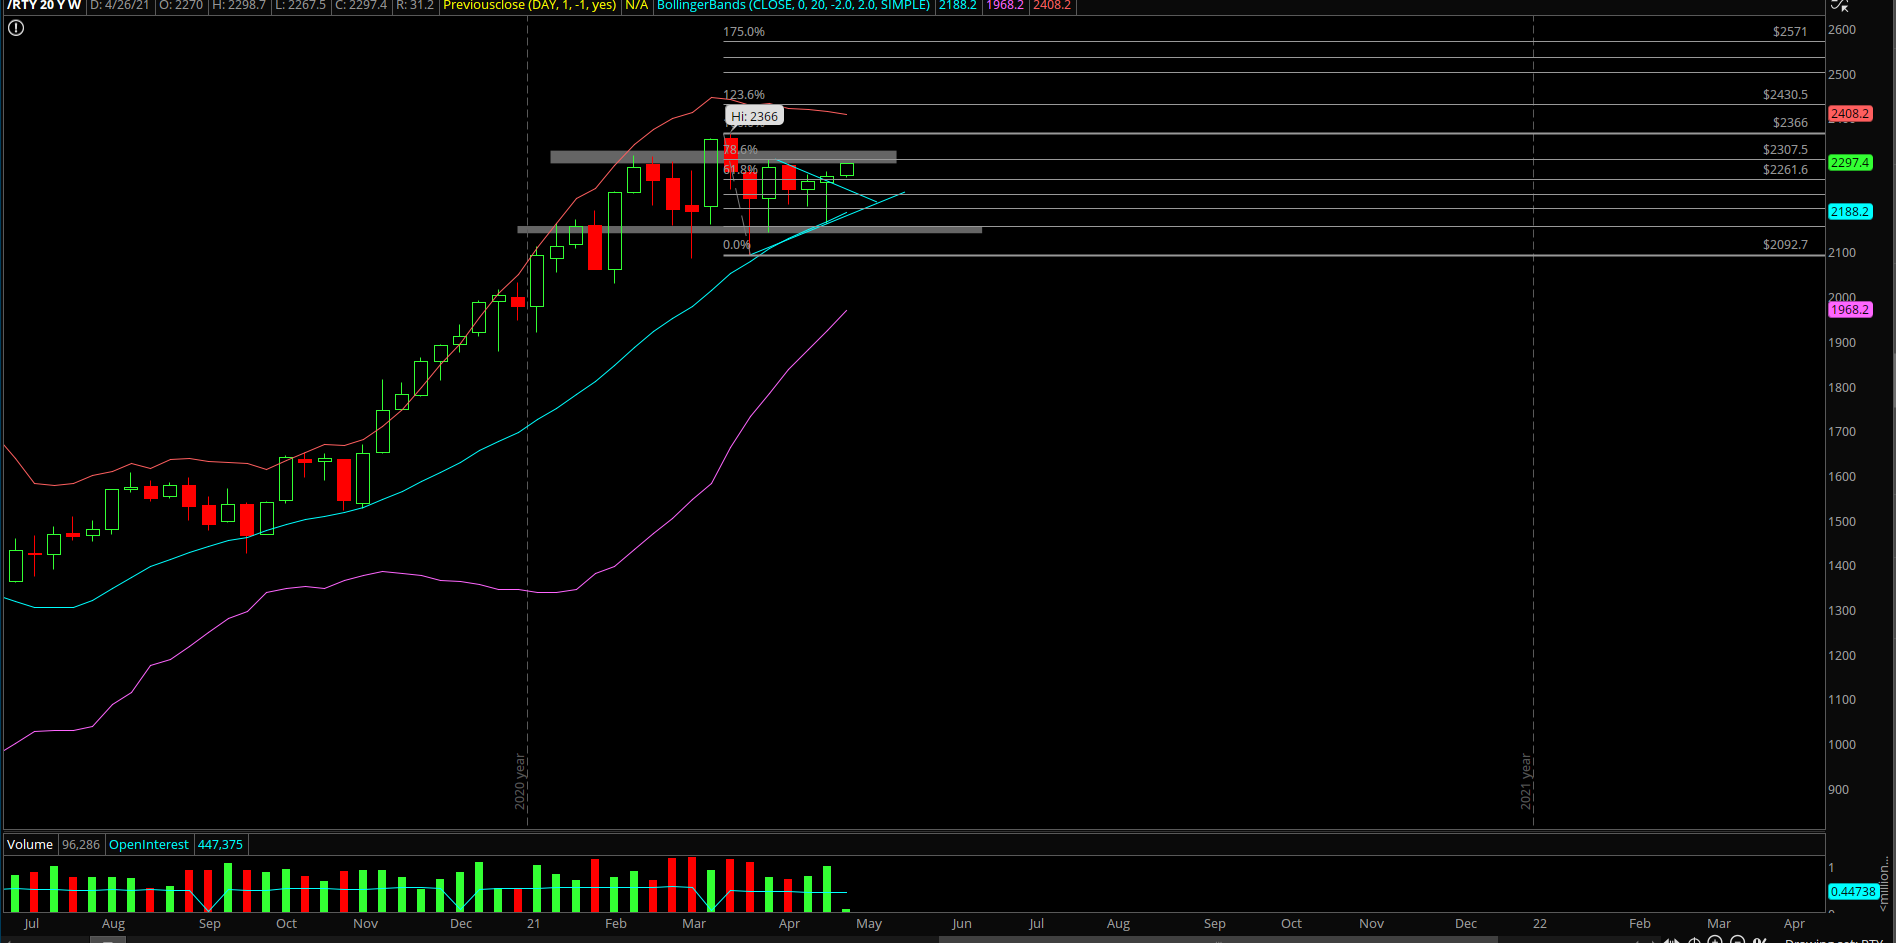Click the $2430.5 Fibonacci price label
Screen dimensions: 1896x943
(x=1785, y=94)
